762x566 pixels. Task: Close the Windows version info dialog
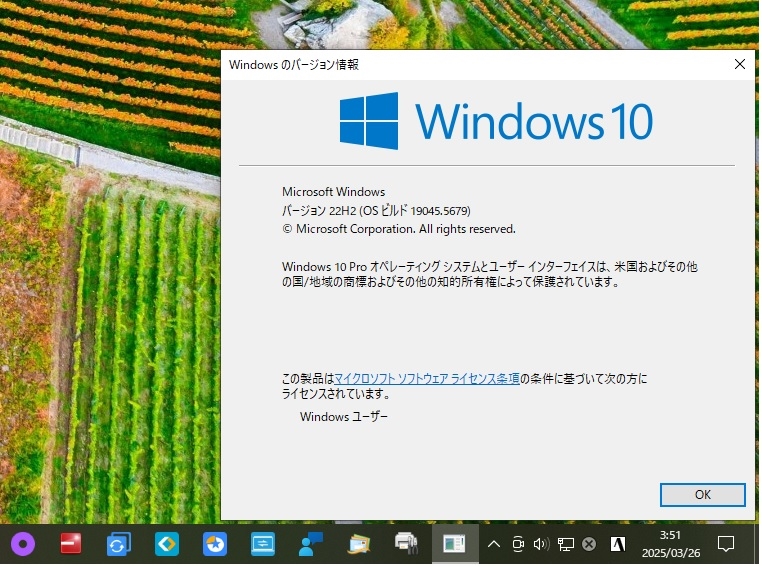pyautogui.click(x=740, y=64)
